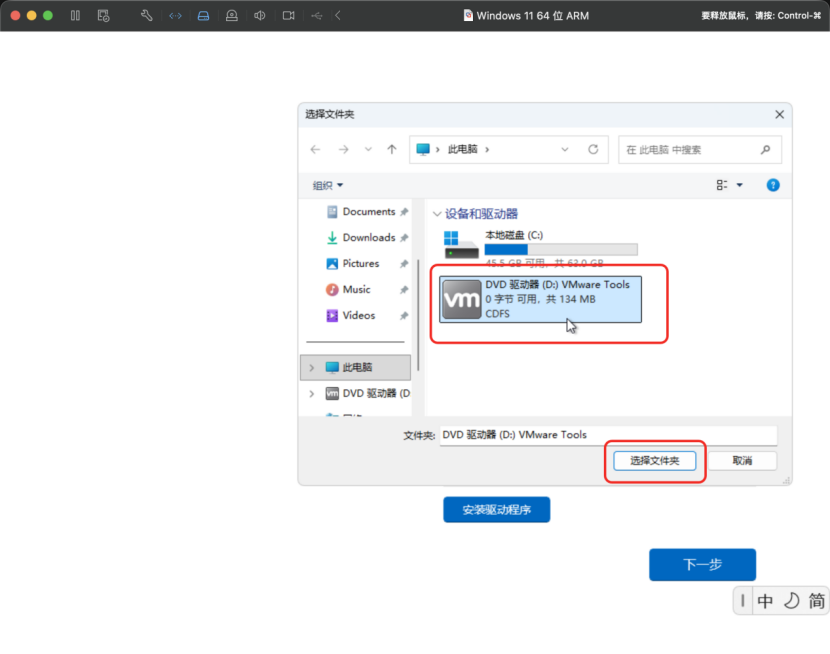Switch IME language via 中 indicator
Image resolution: width=830 pixels, height=654 pixels.
(765, 601)
